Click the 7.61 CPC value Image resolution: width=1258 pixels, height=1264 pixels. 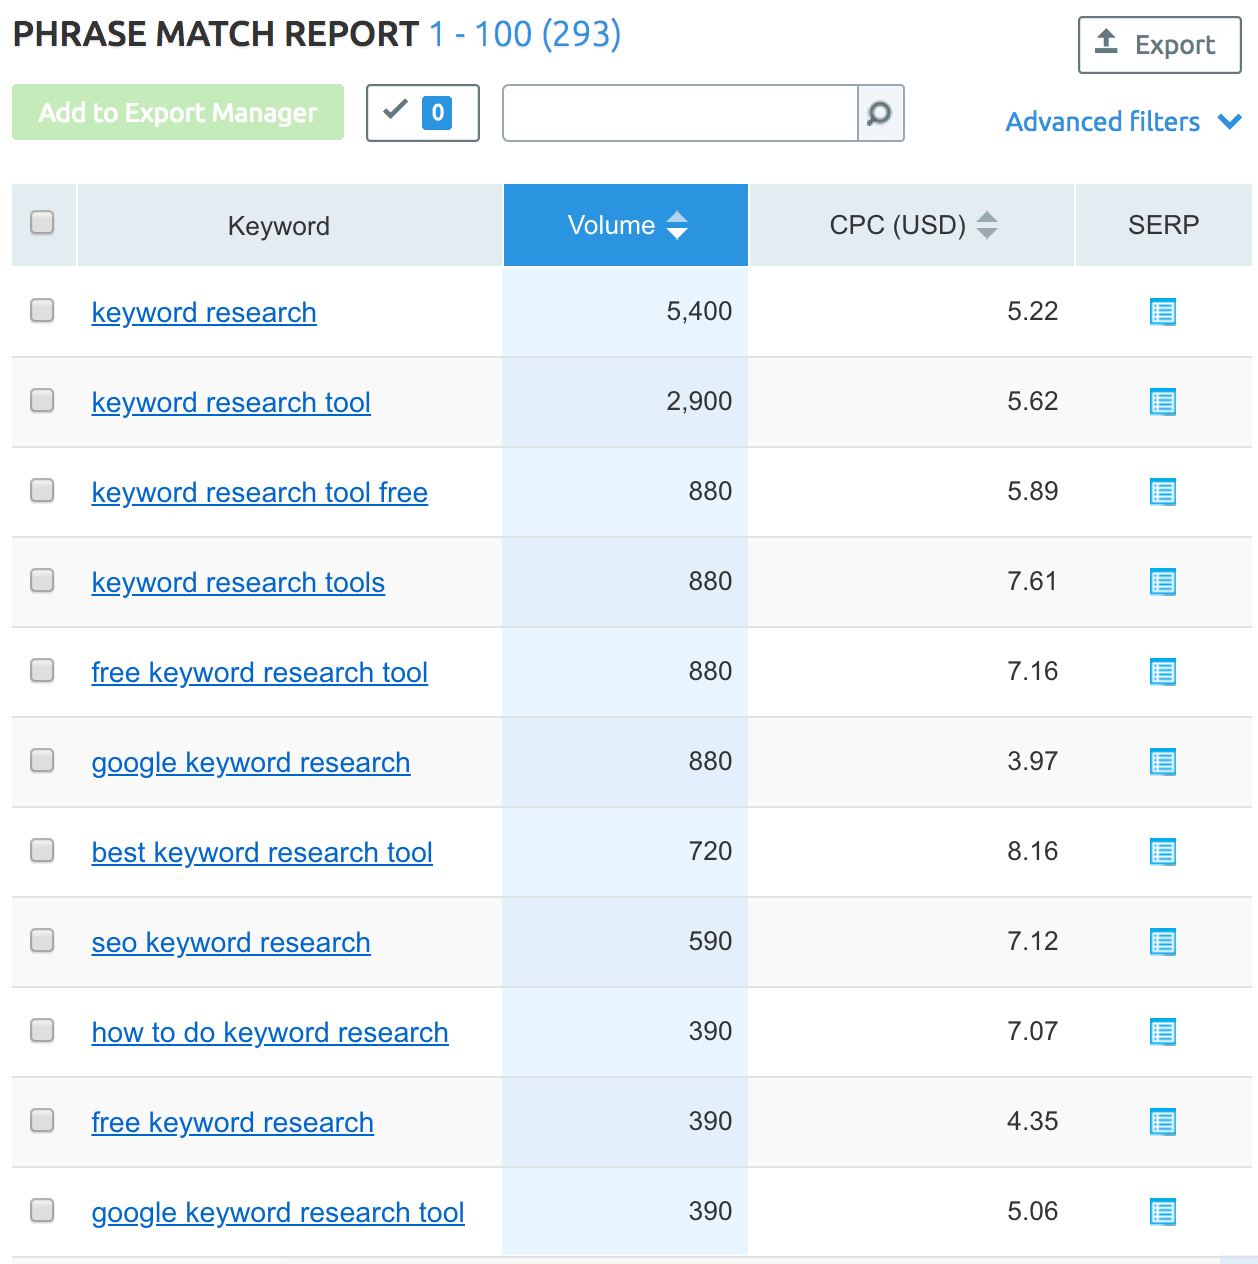[x=1032, y=581]
